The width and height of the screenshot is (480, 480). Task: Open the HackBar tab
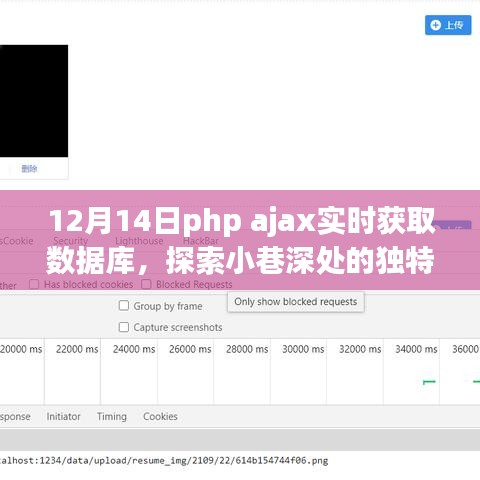(x=201, y=241)
